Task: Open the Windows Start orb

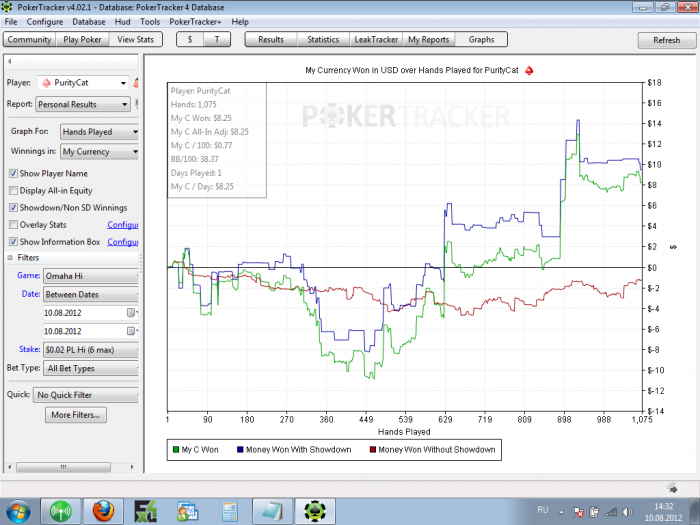Action: 18,511
